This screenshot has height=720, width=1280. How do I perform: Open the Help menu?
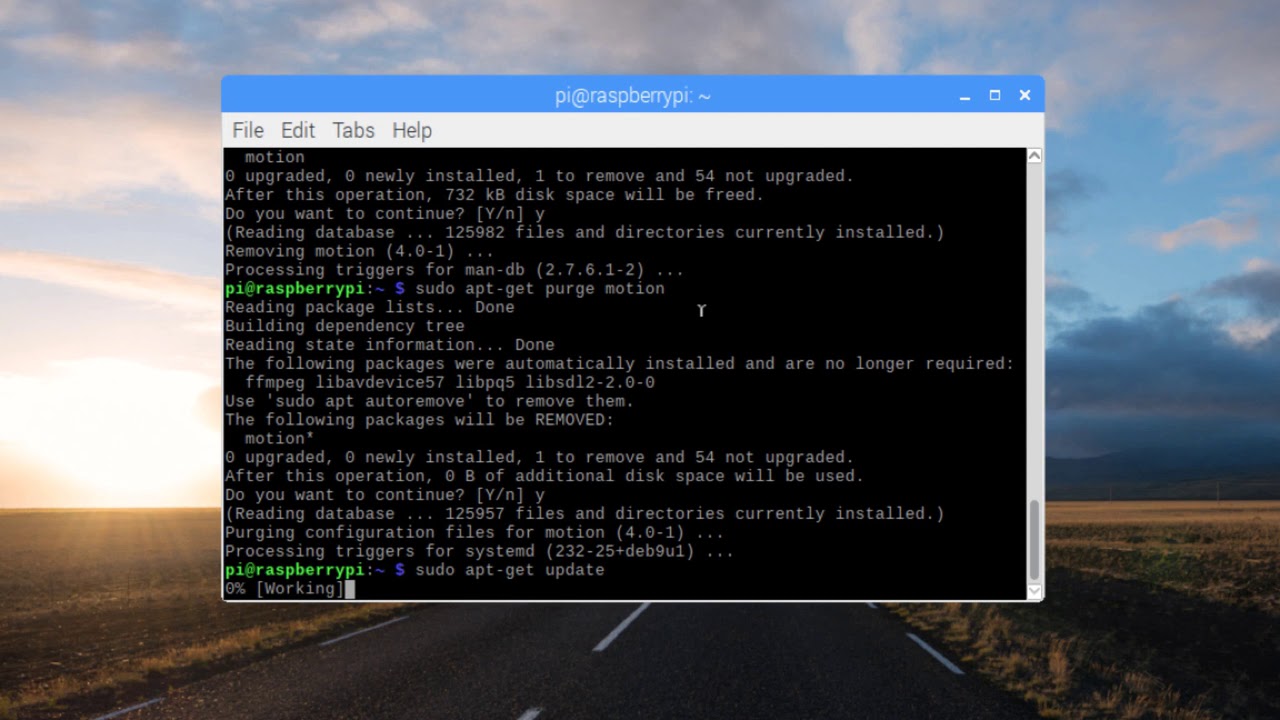(412, 130)
